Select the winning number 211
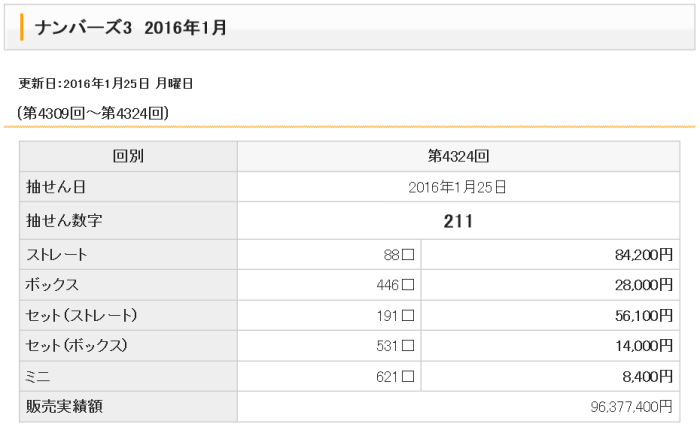Screen dimensions: 700x433 click(x=457, y=221)
